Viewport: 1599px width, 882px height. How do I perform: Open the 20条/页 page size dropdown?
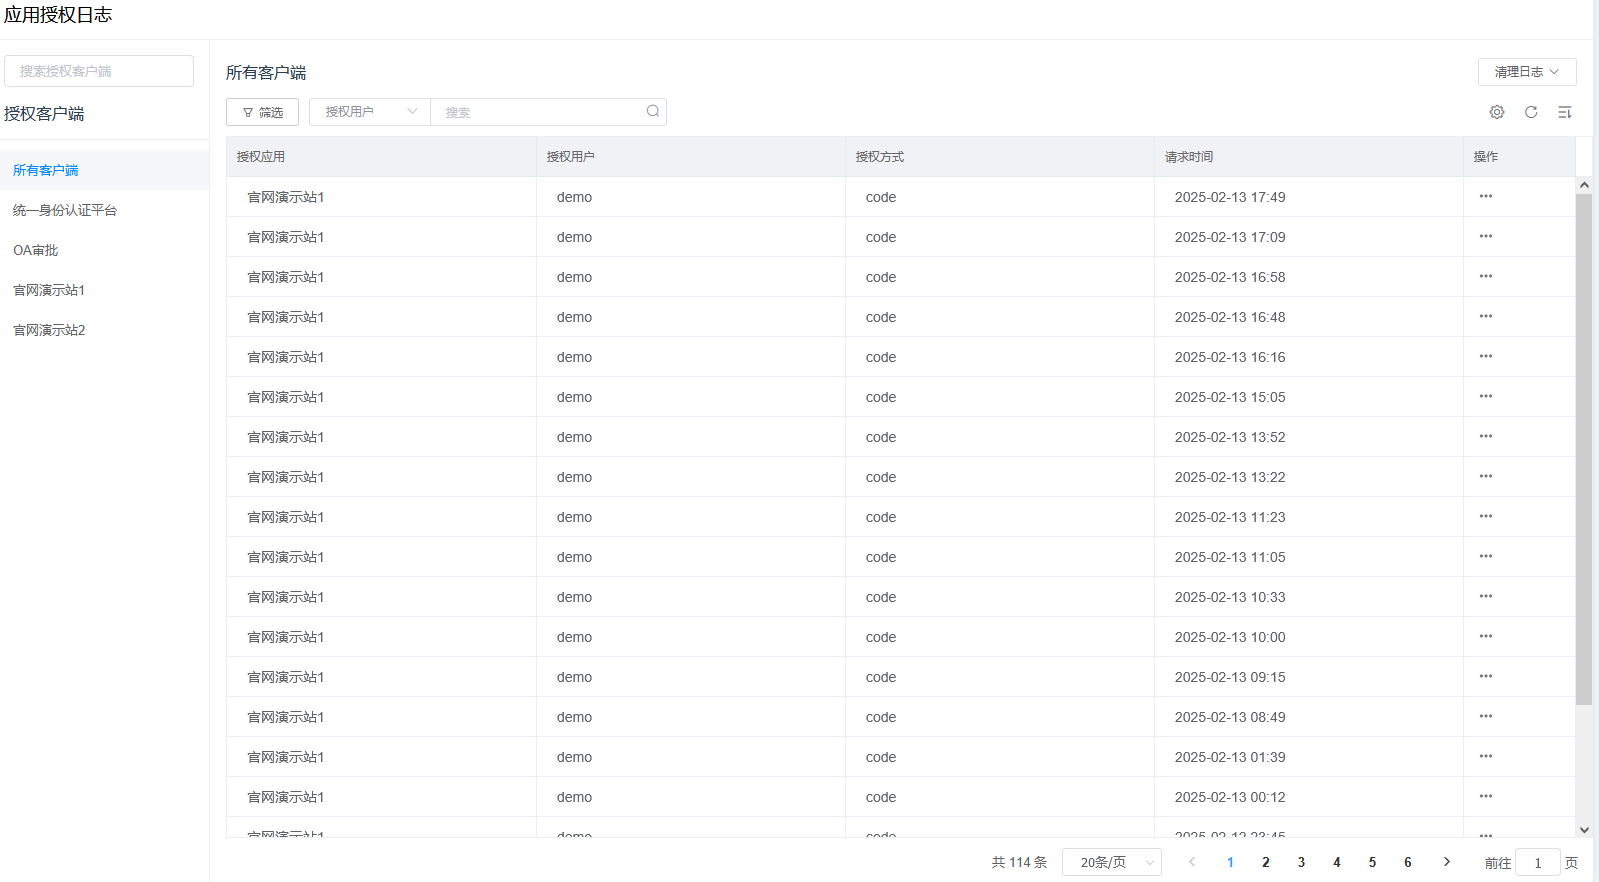pos(1111,862)
